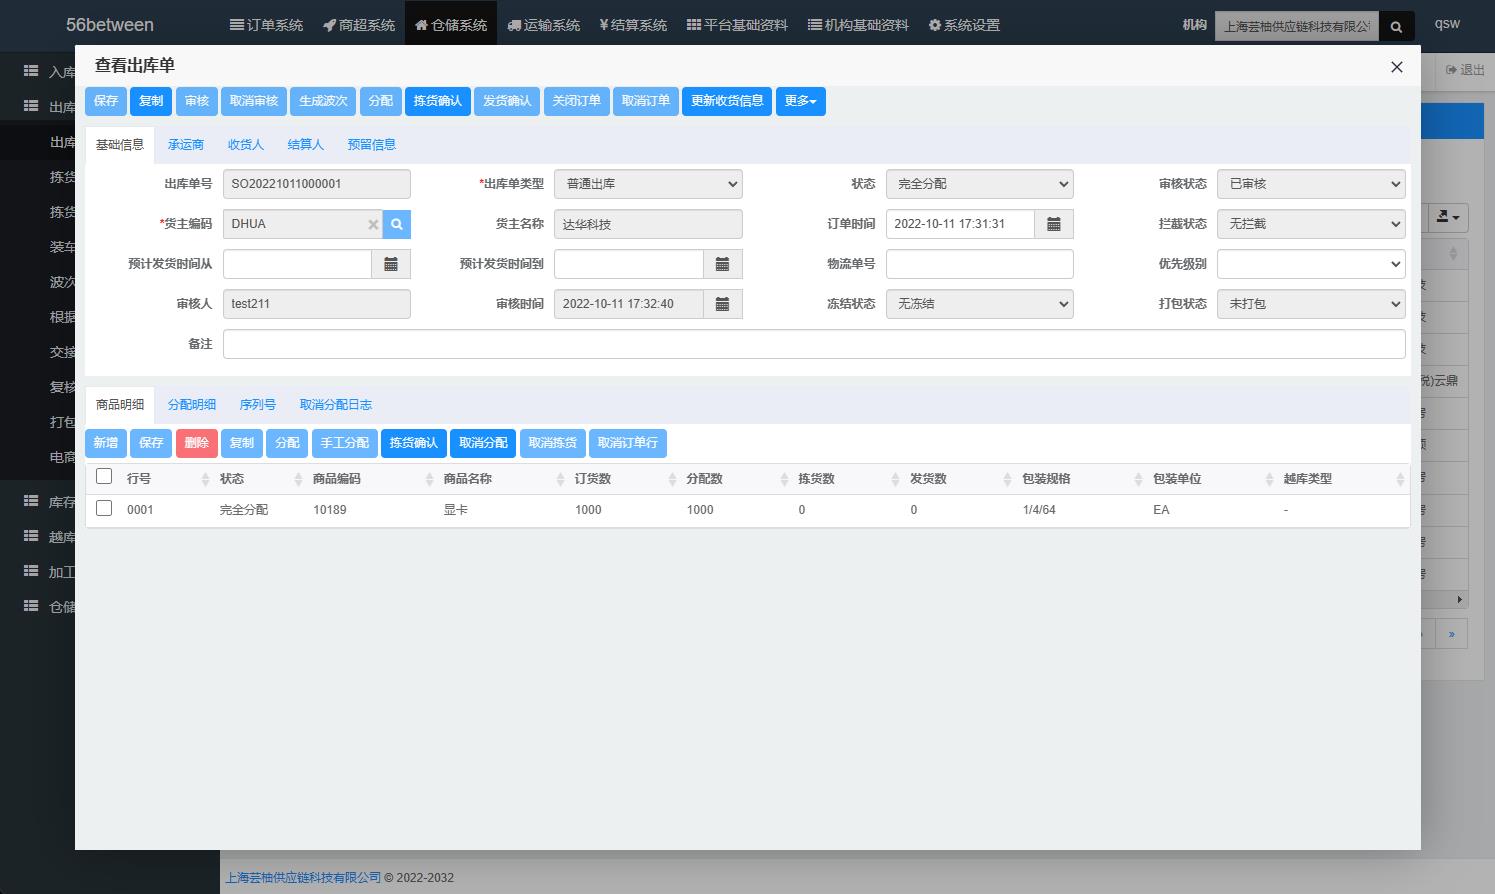Click the 加工 sidebar list icon
The image size is (1495, 894).
(31, 571)
